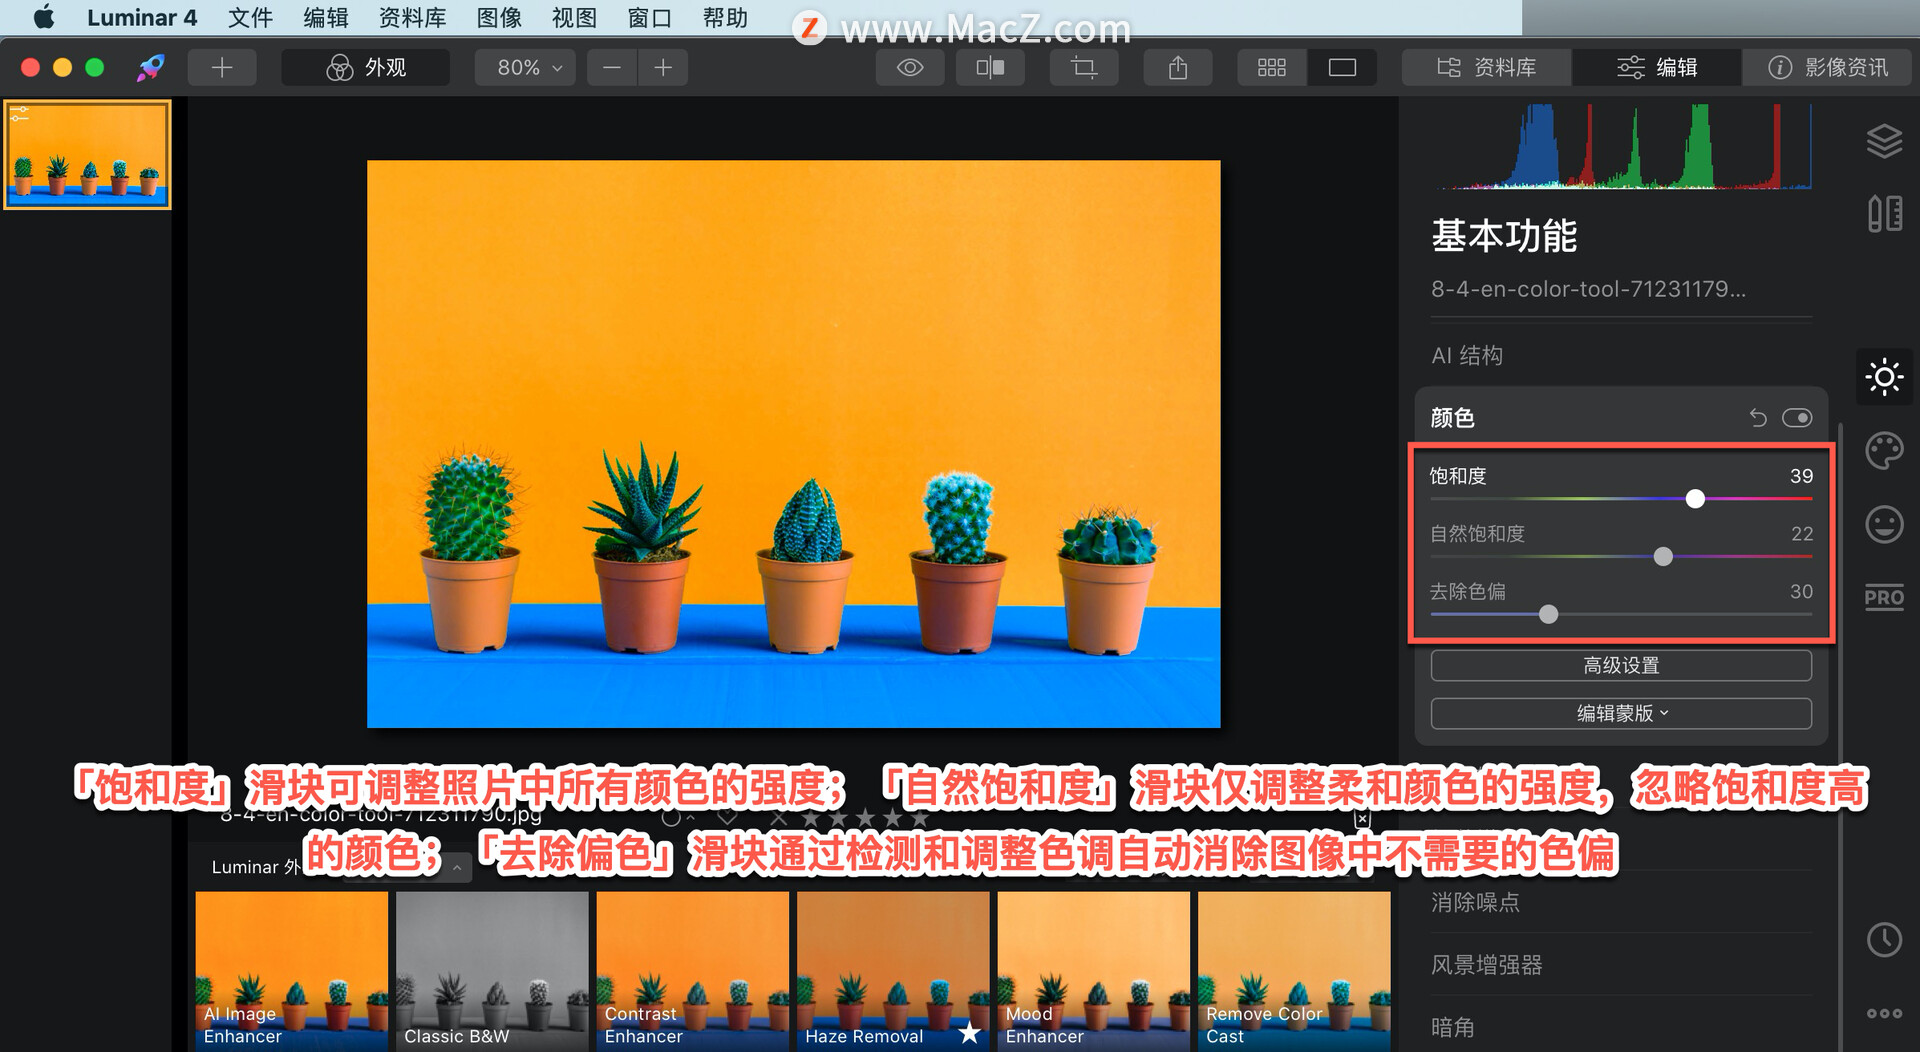Toggle the before/after compare view

pos(990,67)
